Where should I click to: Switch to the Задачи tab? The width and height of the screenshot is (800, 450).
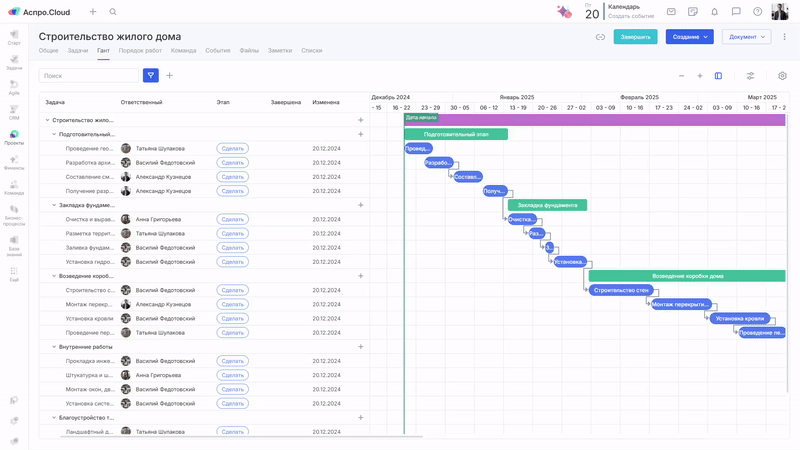(77, 50)
